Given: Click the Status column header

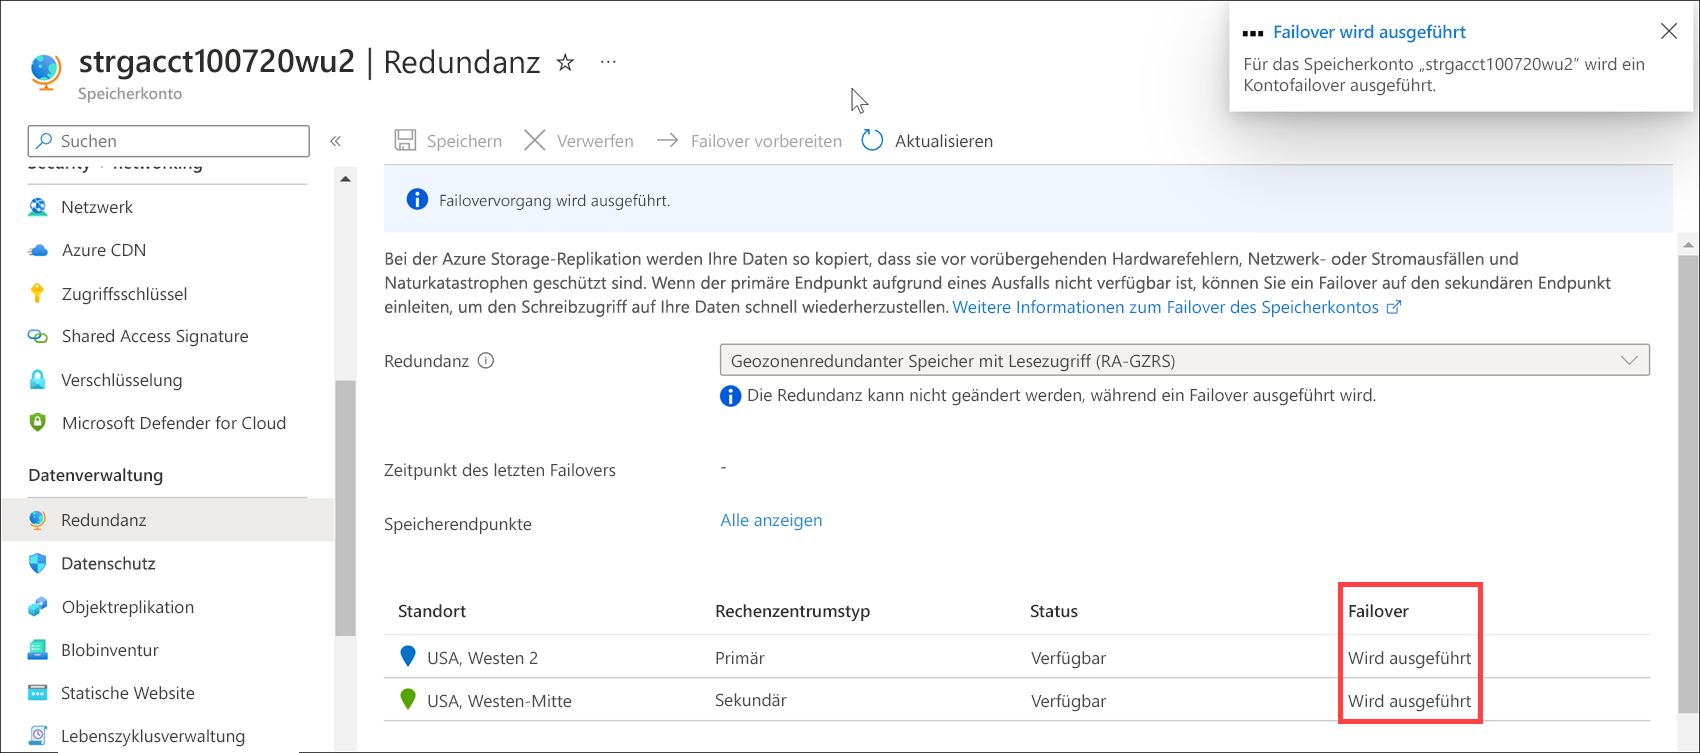Looking at the screenshot, I should (1054, 611).
